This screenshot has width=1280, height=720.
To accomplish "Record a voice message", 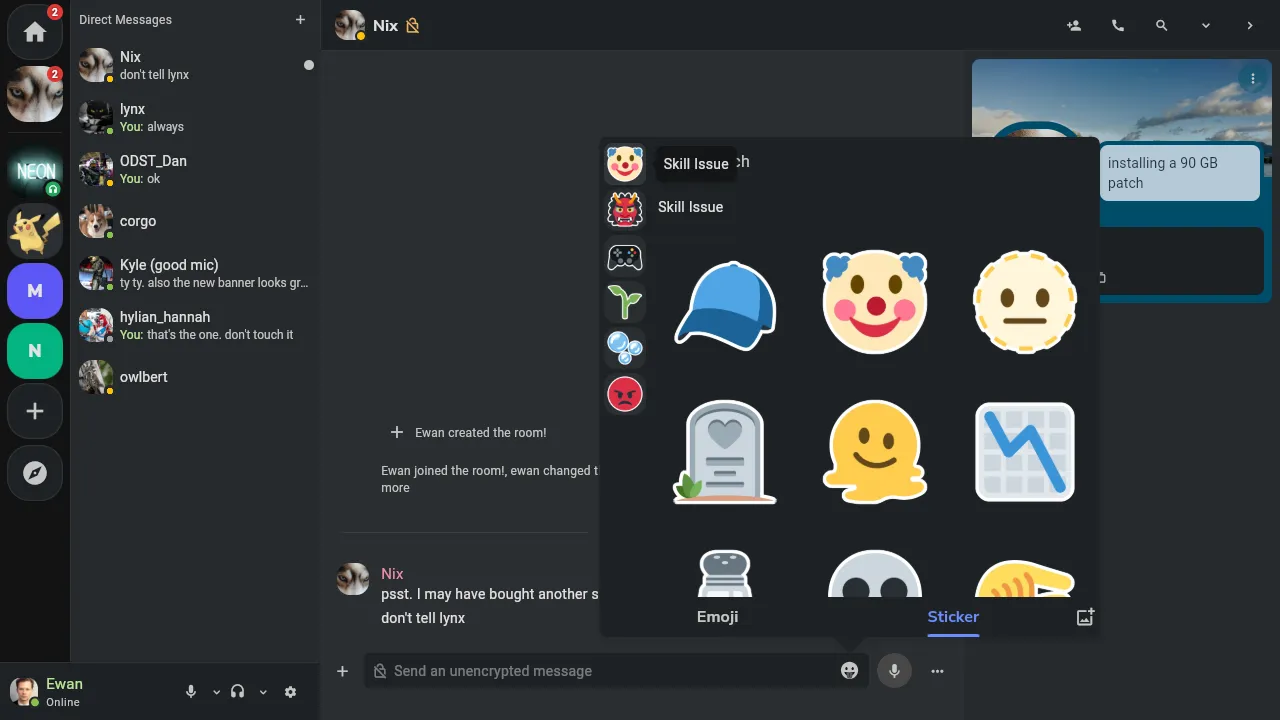I will [894, 671].
